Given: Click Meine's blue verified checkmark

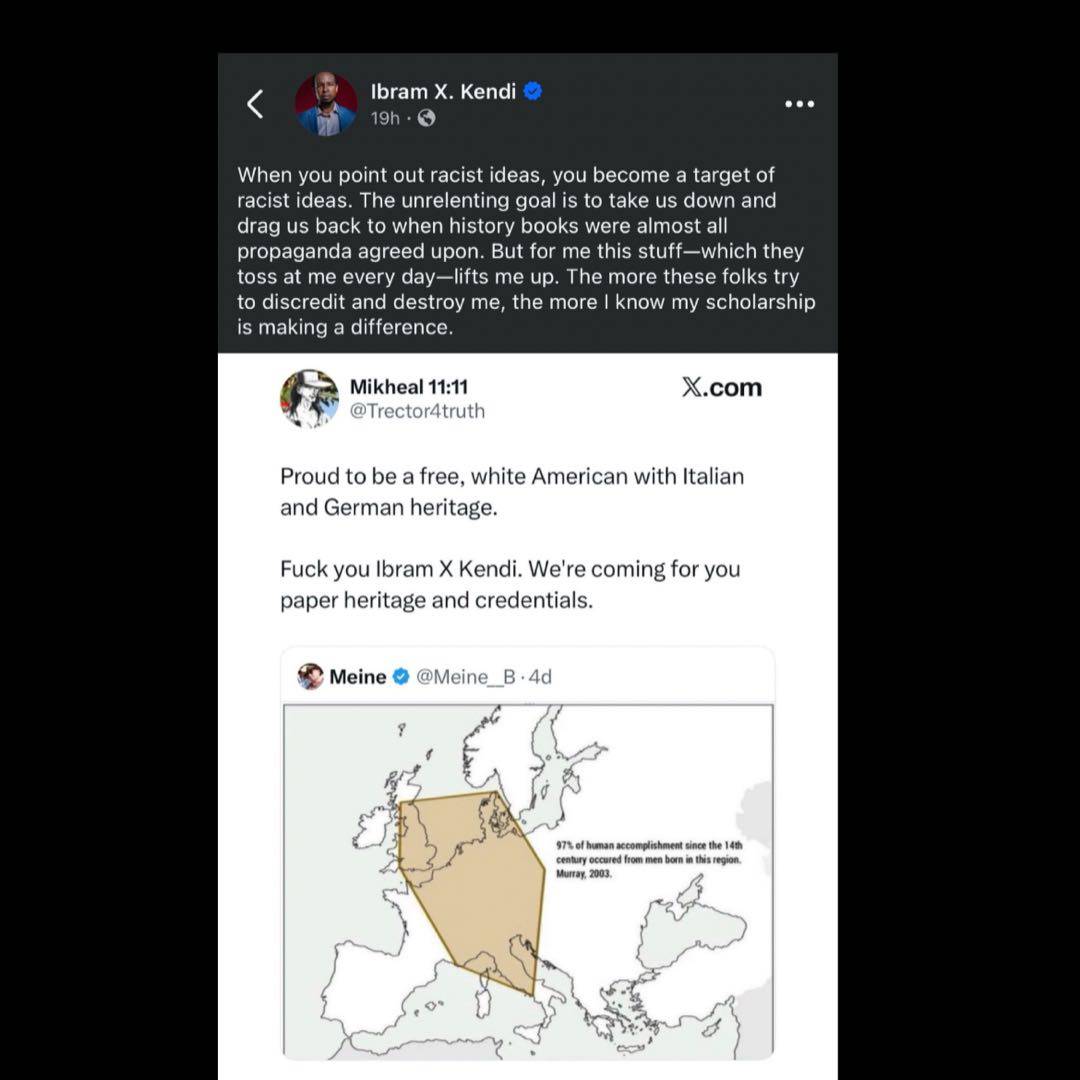Looking at the screenshot, I should [x=400, y=677].
